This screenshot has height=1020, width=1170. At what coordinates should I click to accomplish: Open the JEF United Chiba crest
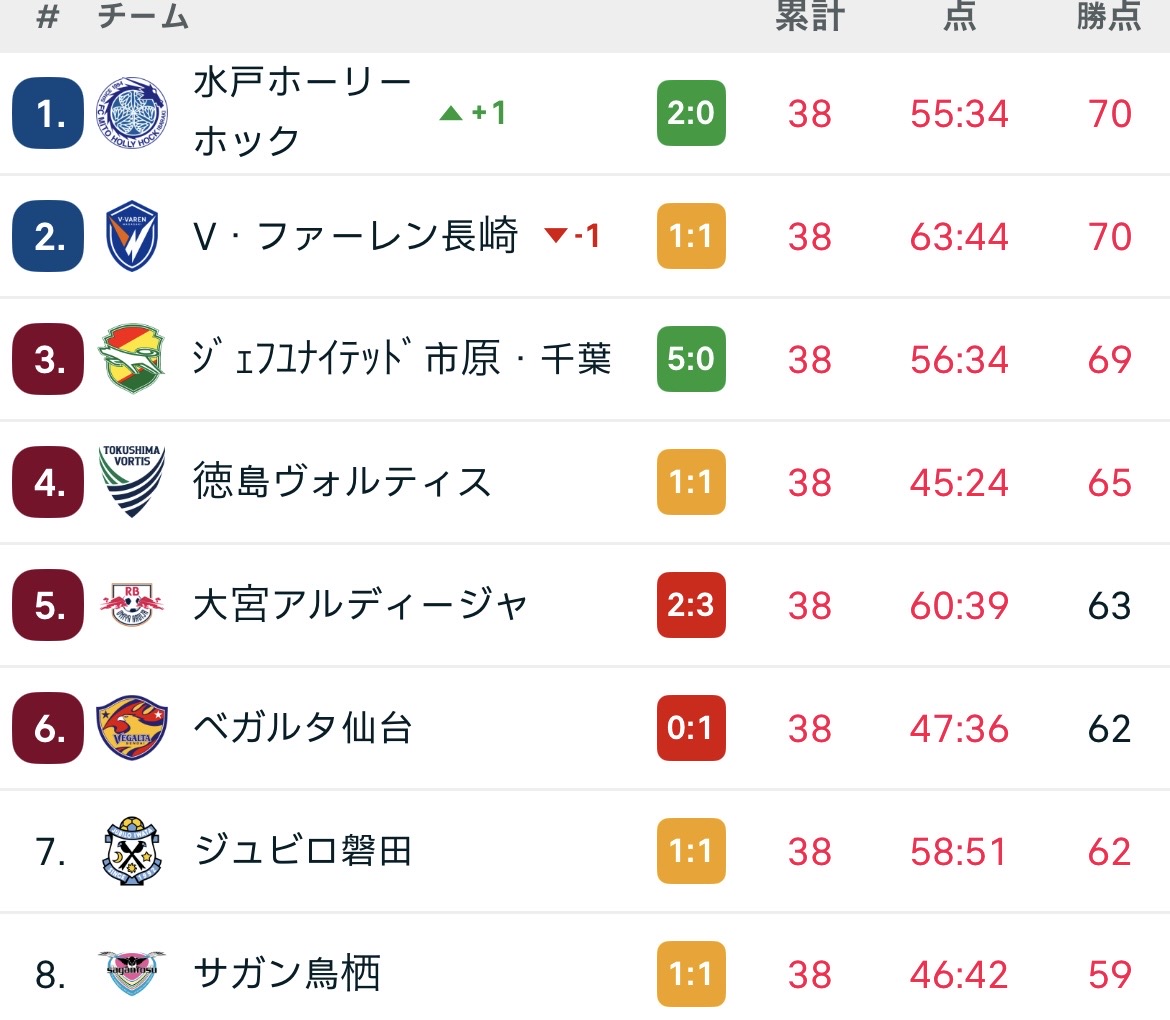coord(132,359)
